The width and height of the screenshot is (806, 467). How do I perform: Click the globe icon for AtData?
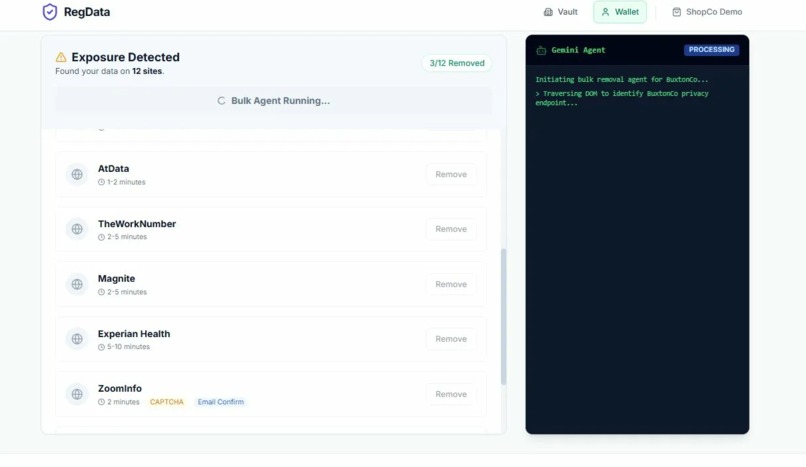(x=77, y=174)
